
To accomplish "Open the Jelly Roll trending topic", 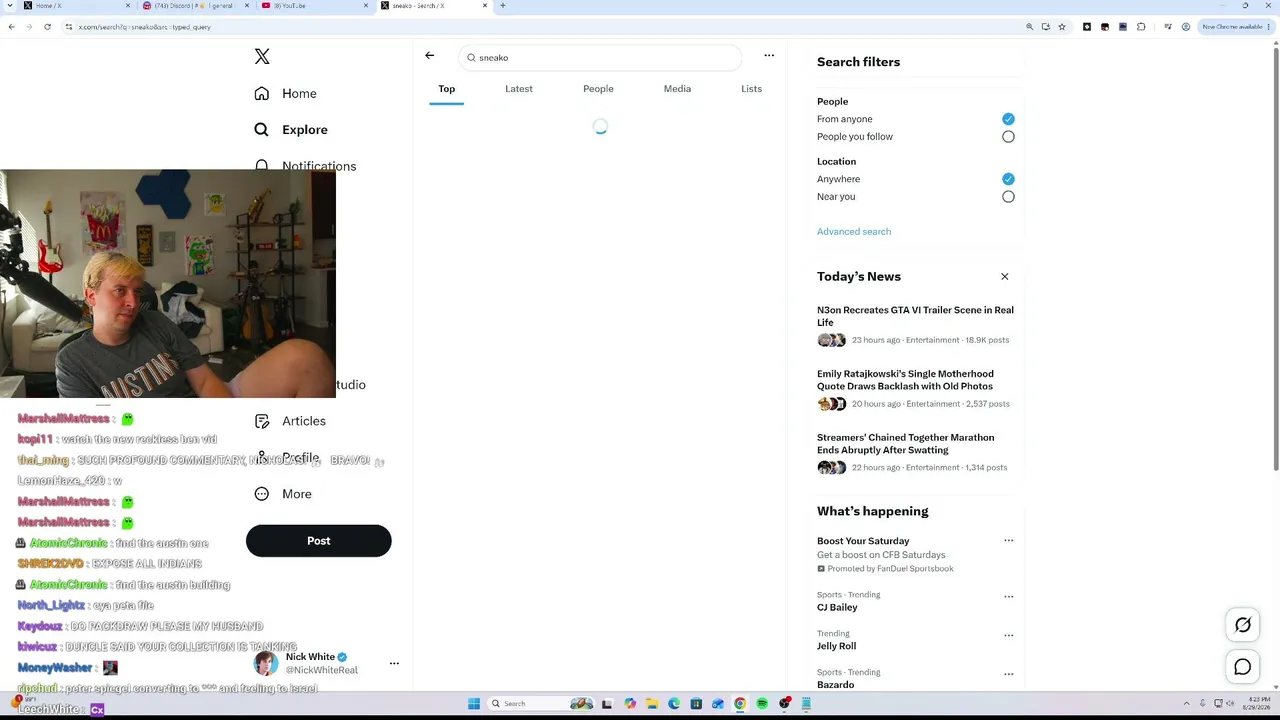I will 836,646.
